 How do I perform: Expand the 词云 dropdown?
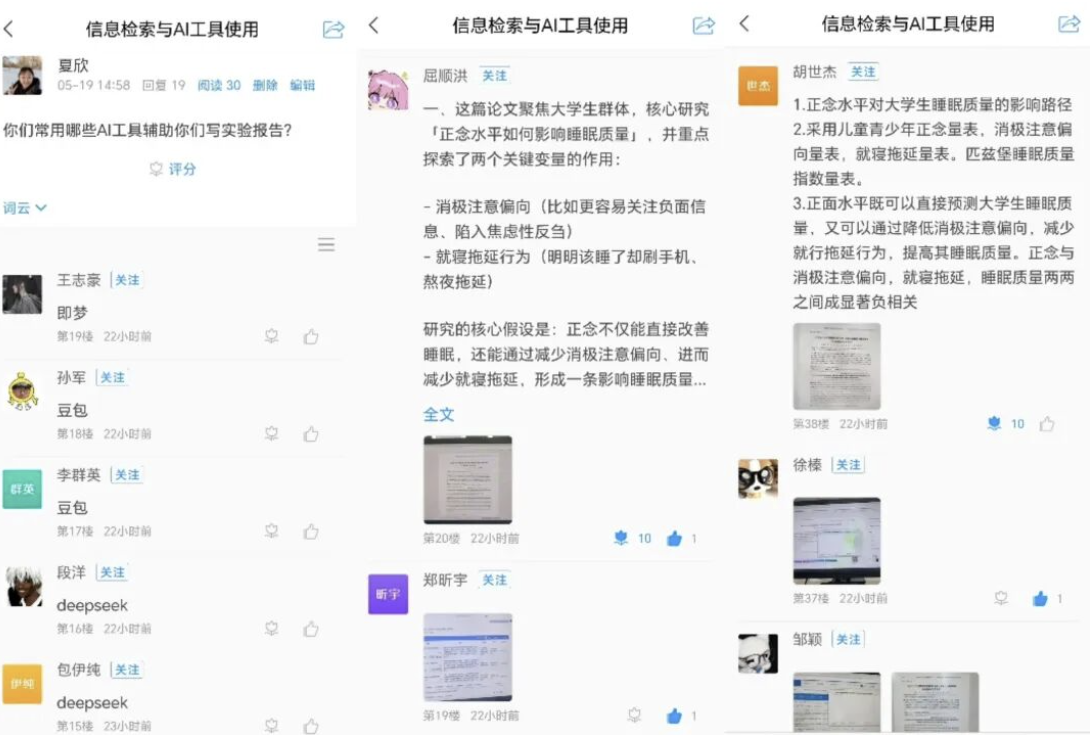25,208
